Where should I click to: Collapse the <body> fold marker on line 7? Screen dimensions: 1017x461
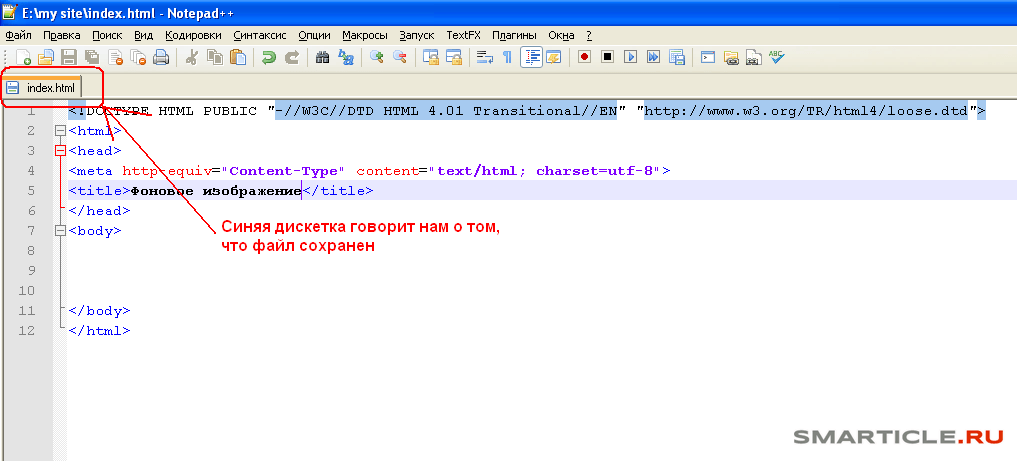click(61, 231)
